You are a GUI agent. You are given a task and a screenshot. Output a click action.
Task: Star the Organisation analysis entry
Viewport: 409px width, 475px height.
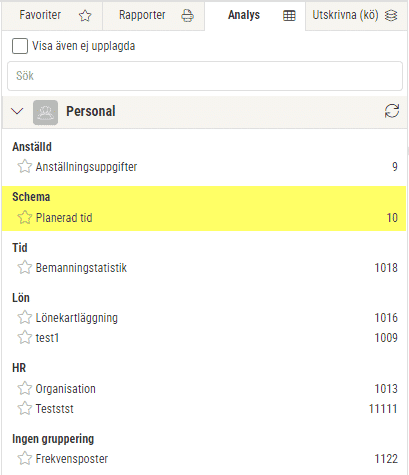24,388
